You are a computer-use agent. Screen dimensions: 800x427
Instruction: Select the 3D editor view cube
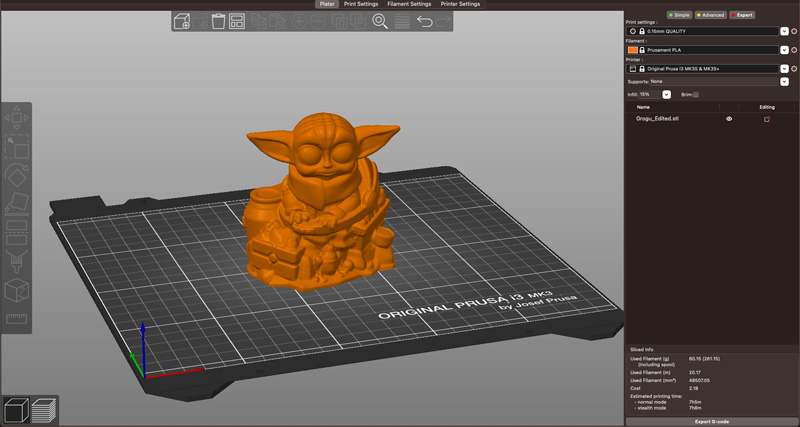pyautogui.click(x=15, y=410)
